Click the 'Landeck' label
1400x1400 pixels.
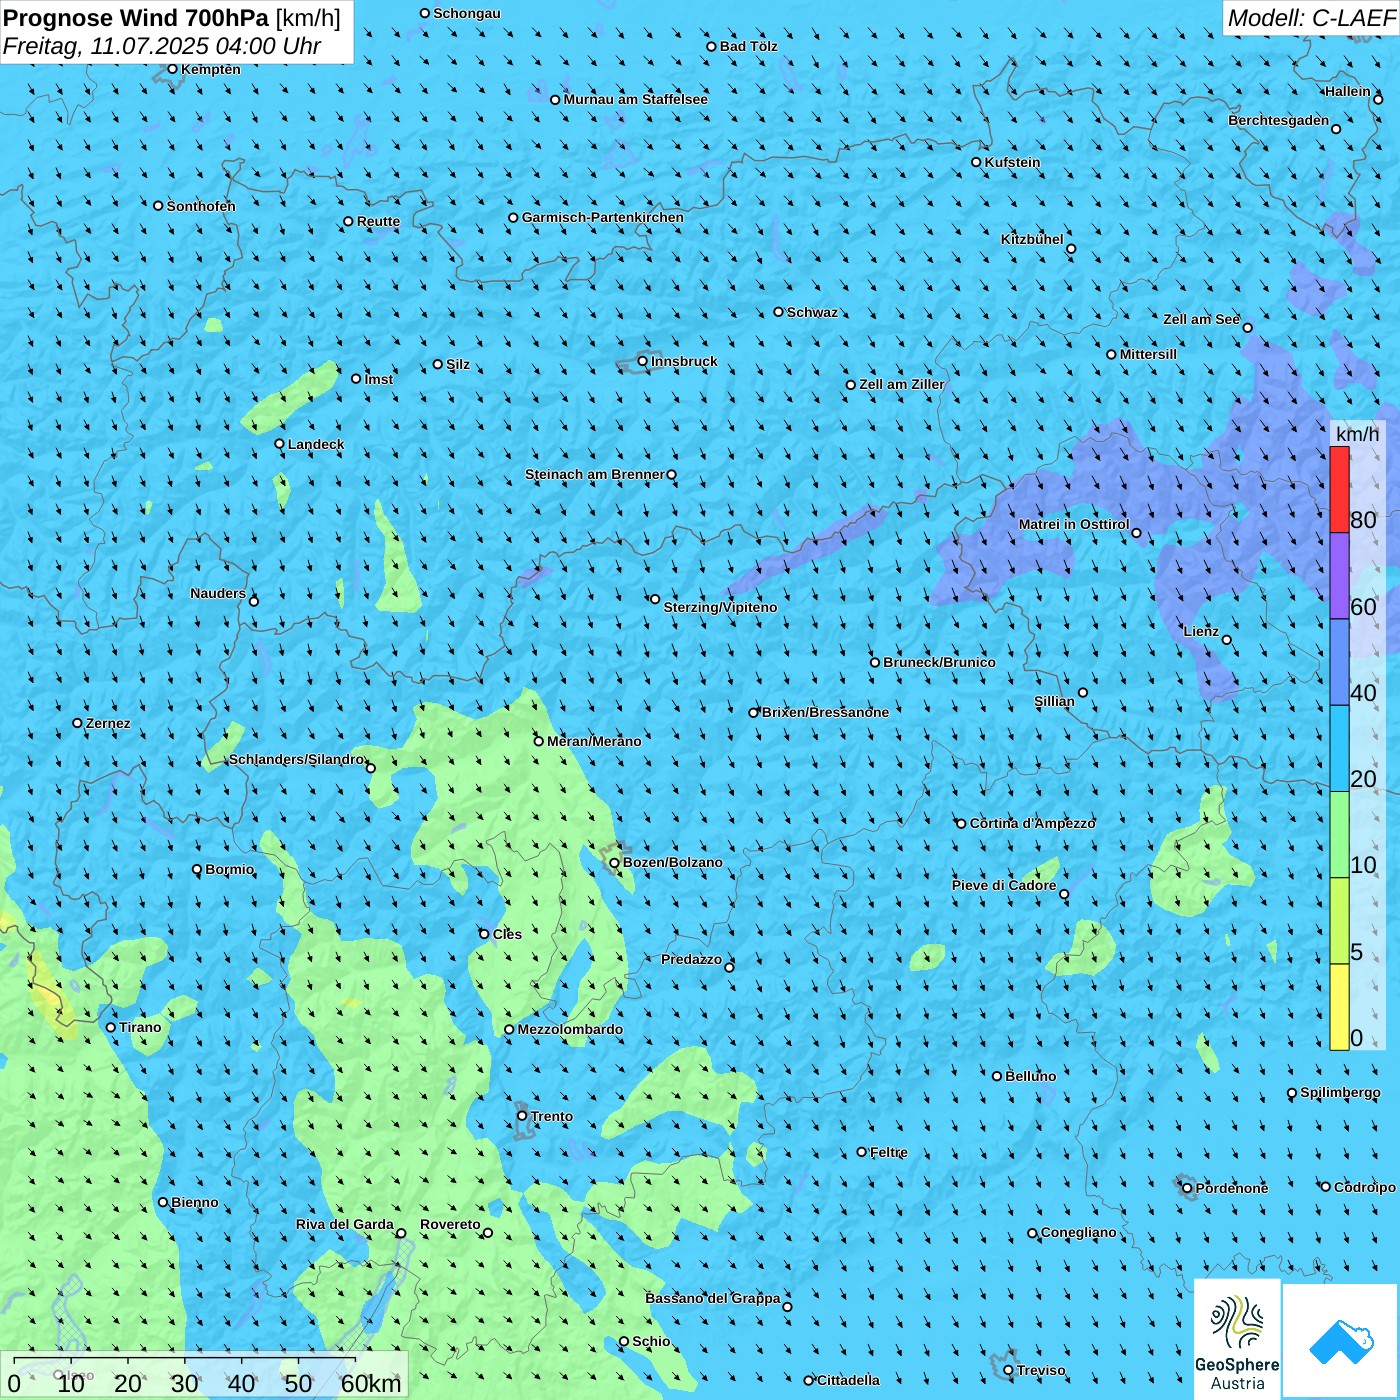point(316,444)
